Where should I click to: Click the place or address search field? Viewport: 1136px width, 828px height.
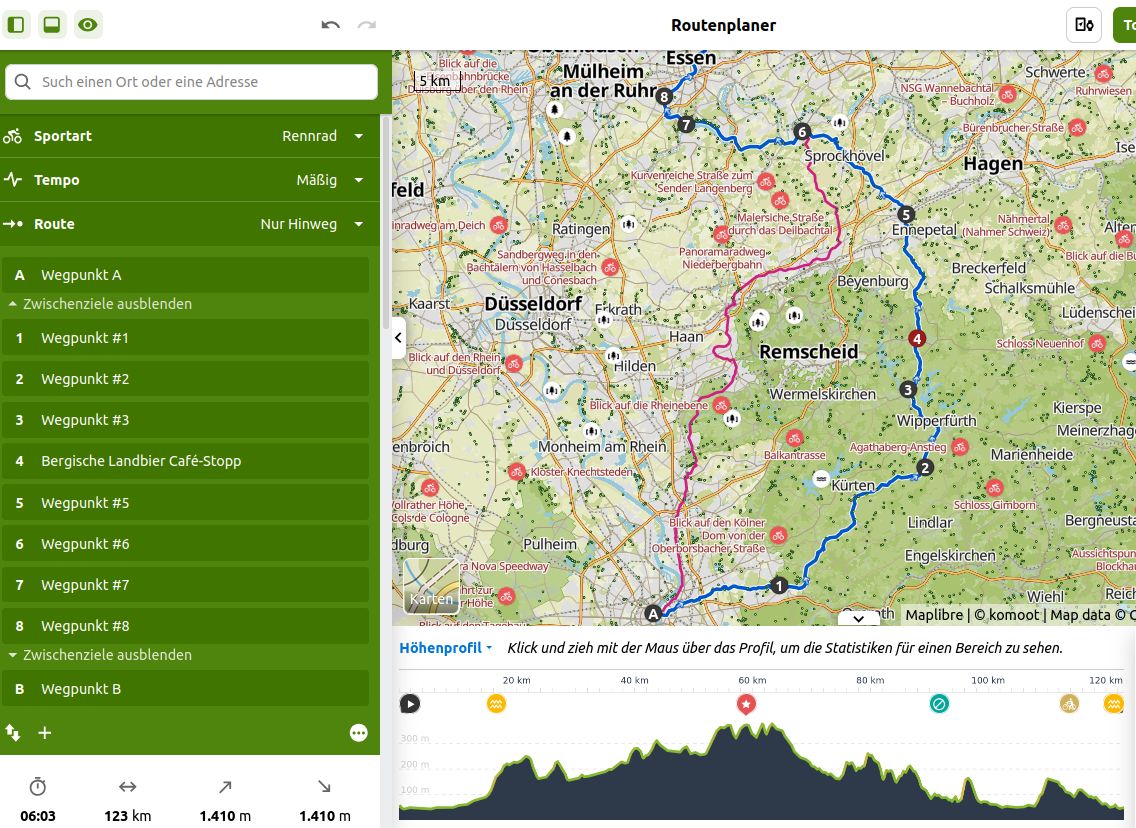(192, 82)
